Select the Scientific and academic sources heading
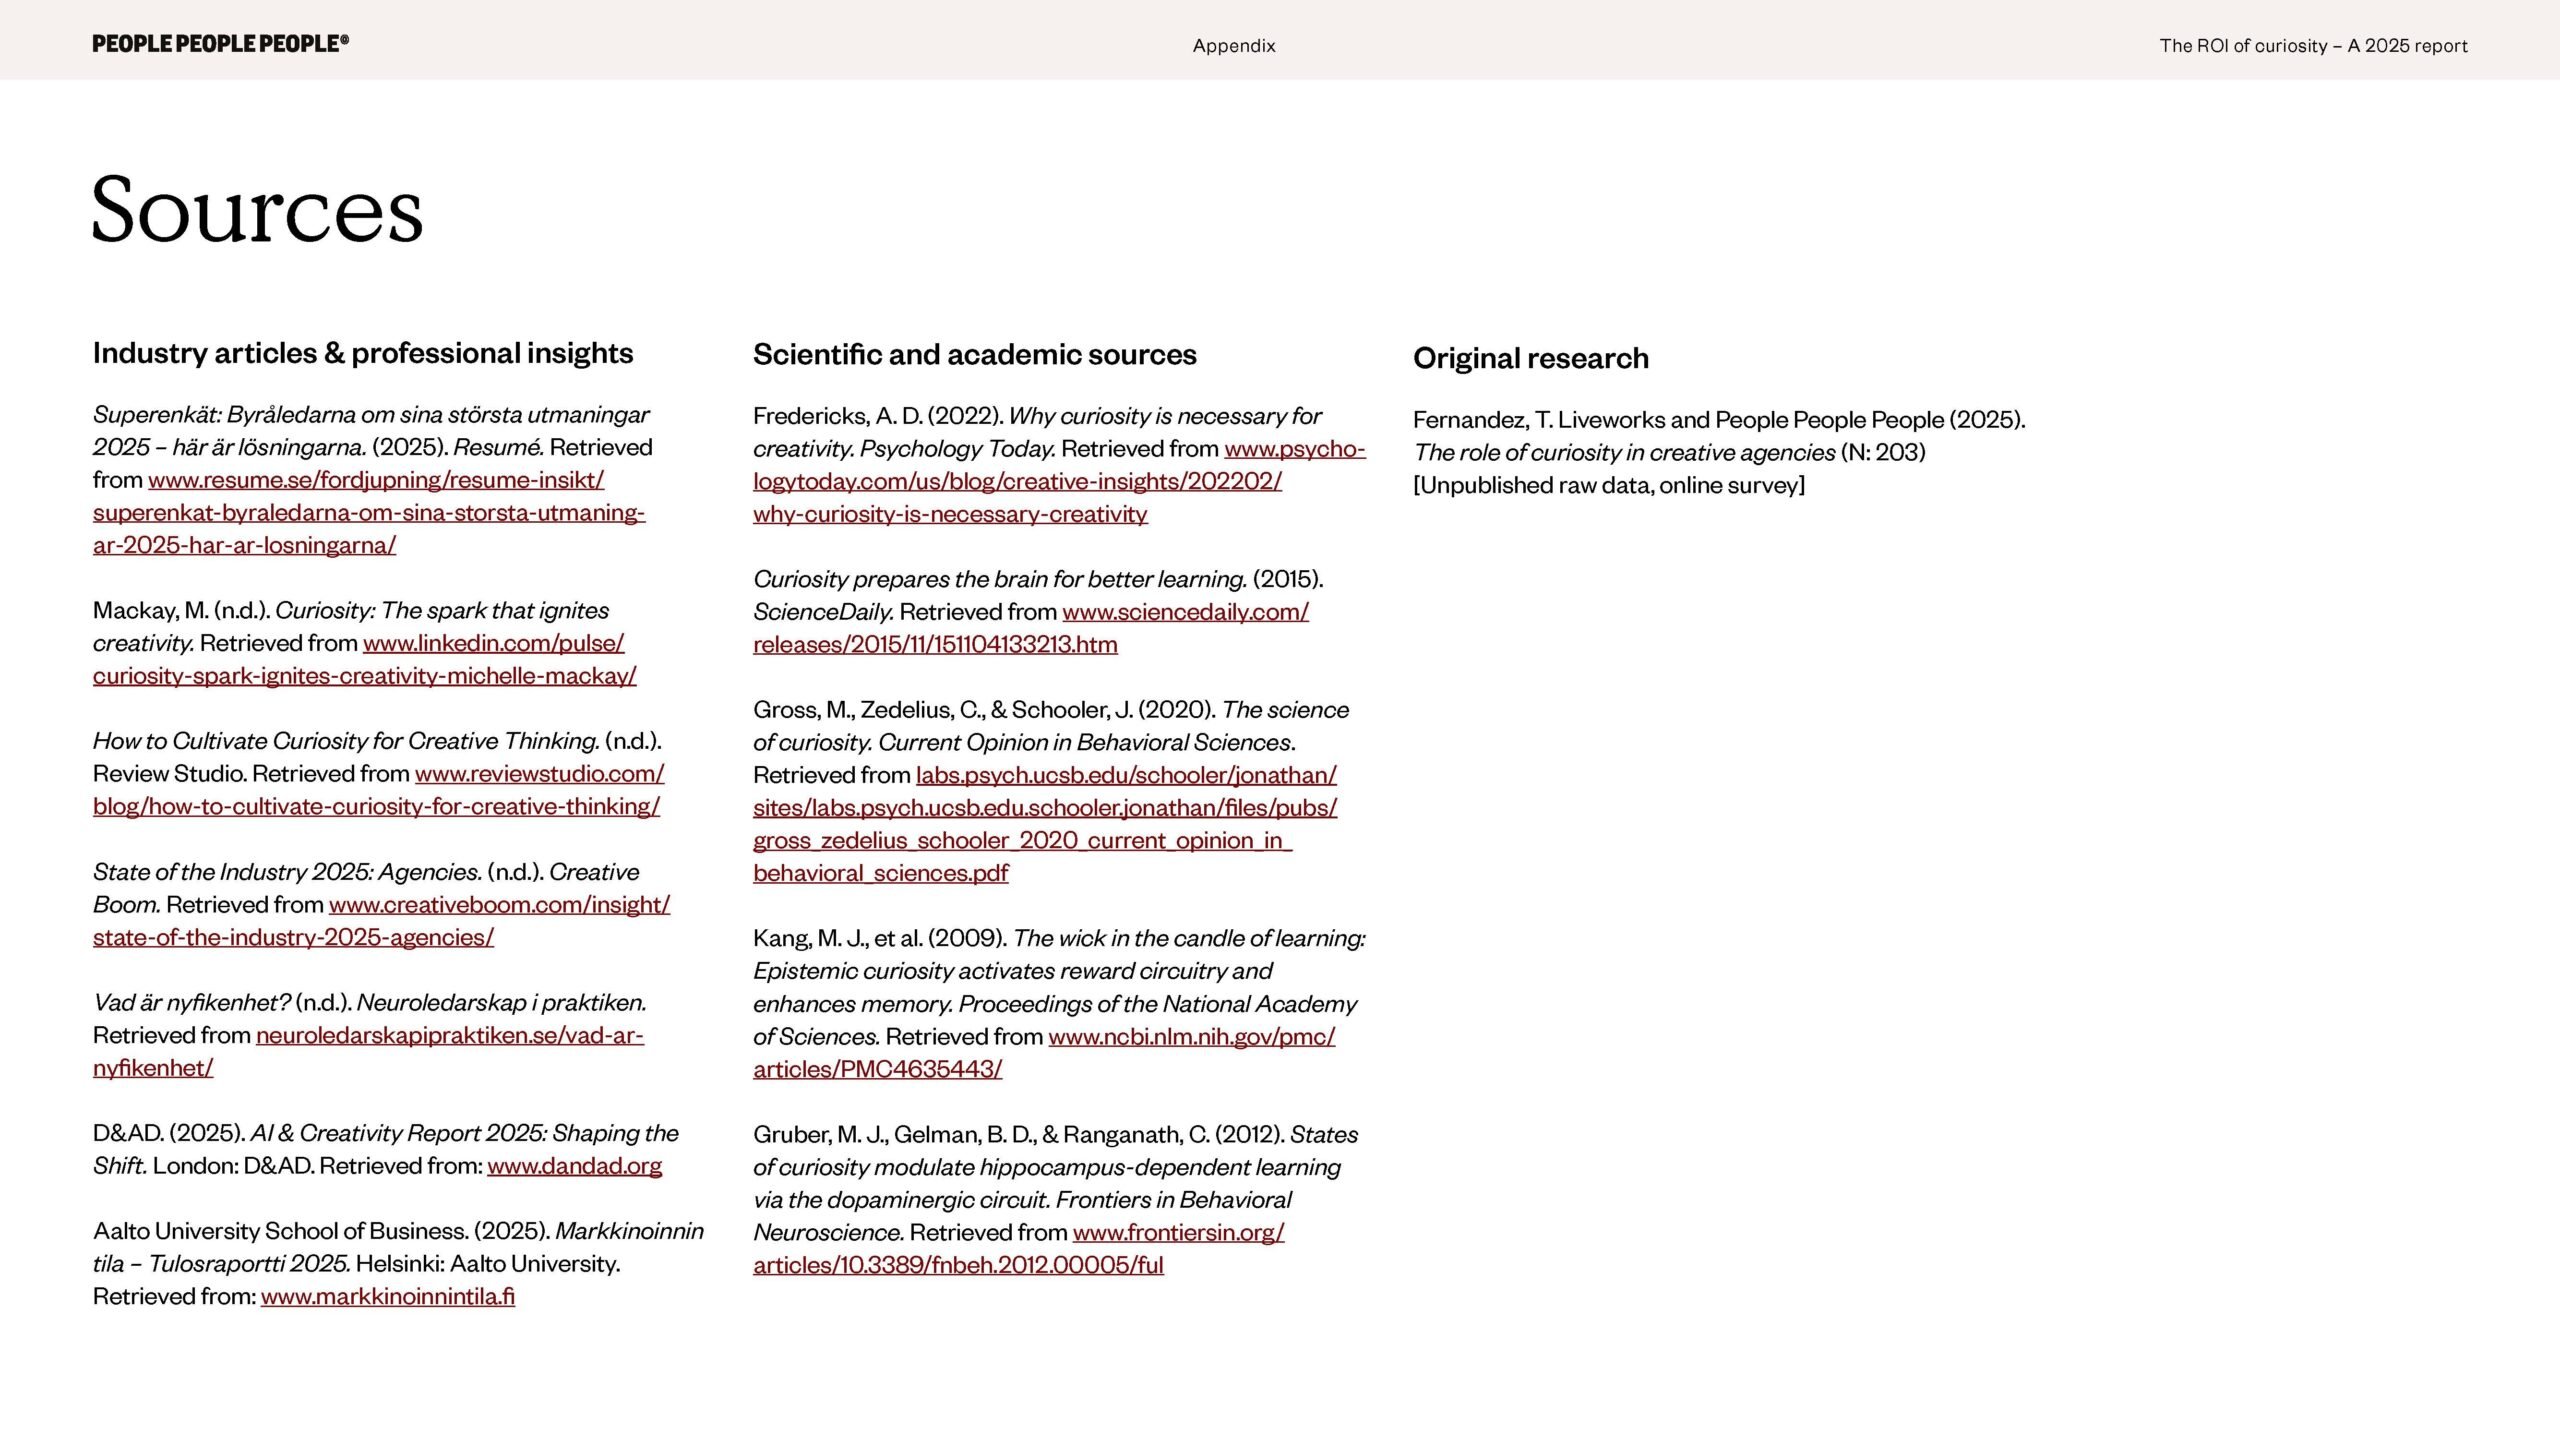Viewport: 2560px width, 1440px height. click(x=974, y=355)
